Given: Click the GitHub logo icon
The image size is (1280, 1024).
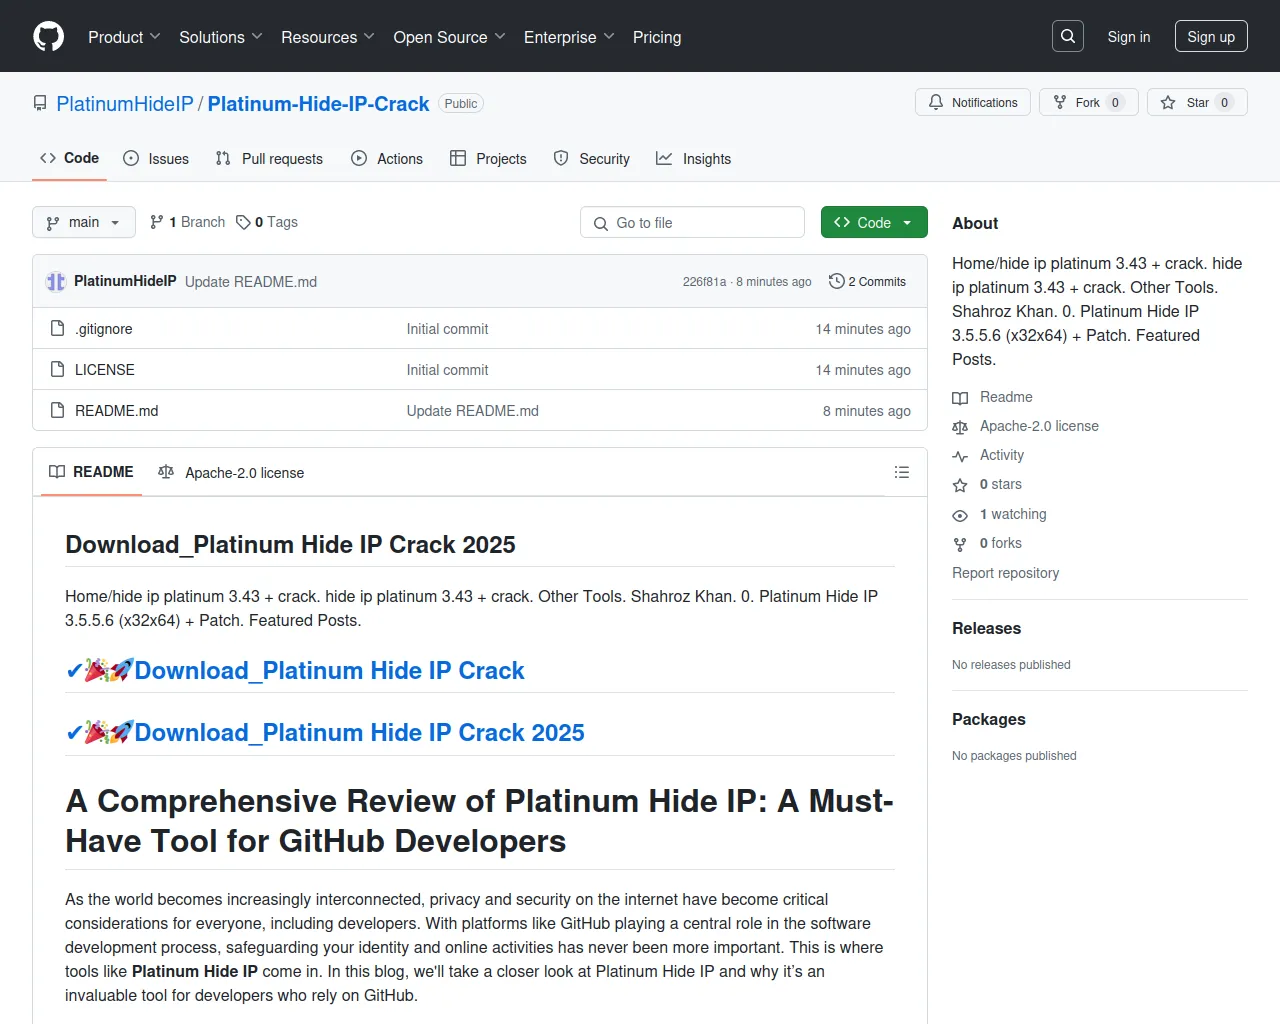Looking at the screenshot, I should (x=48, y=37).
